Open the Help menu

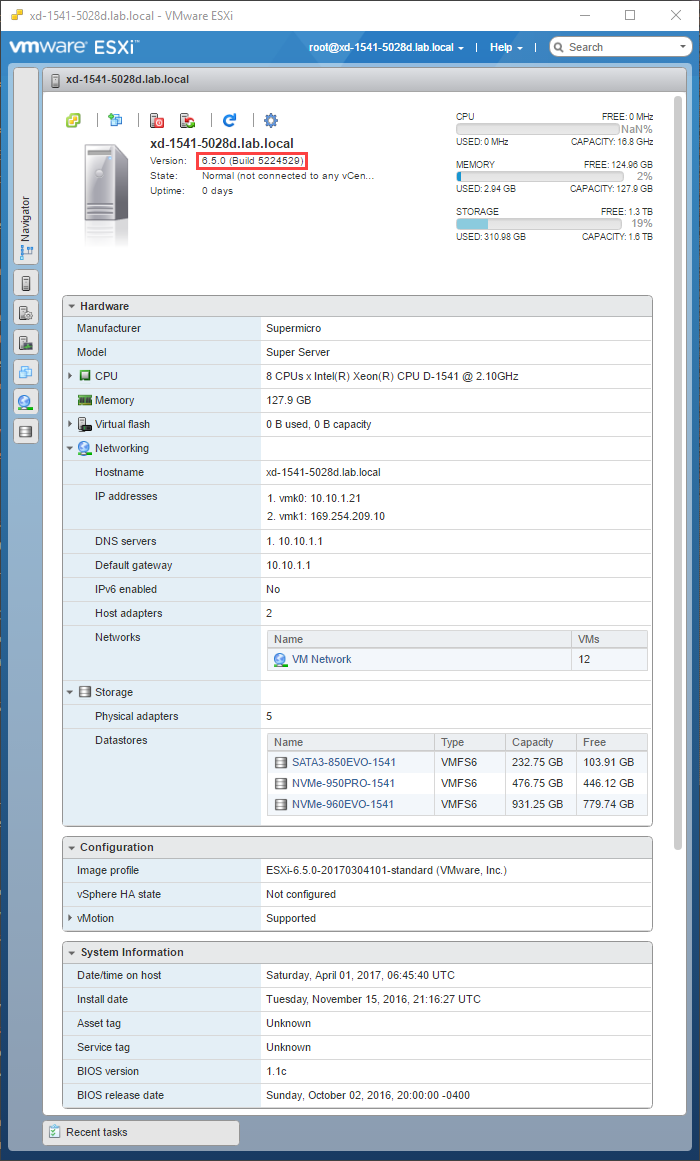pyautogui.click(x=506, y=47)
